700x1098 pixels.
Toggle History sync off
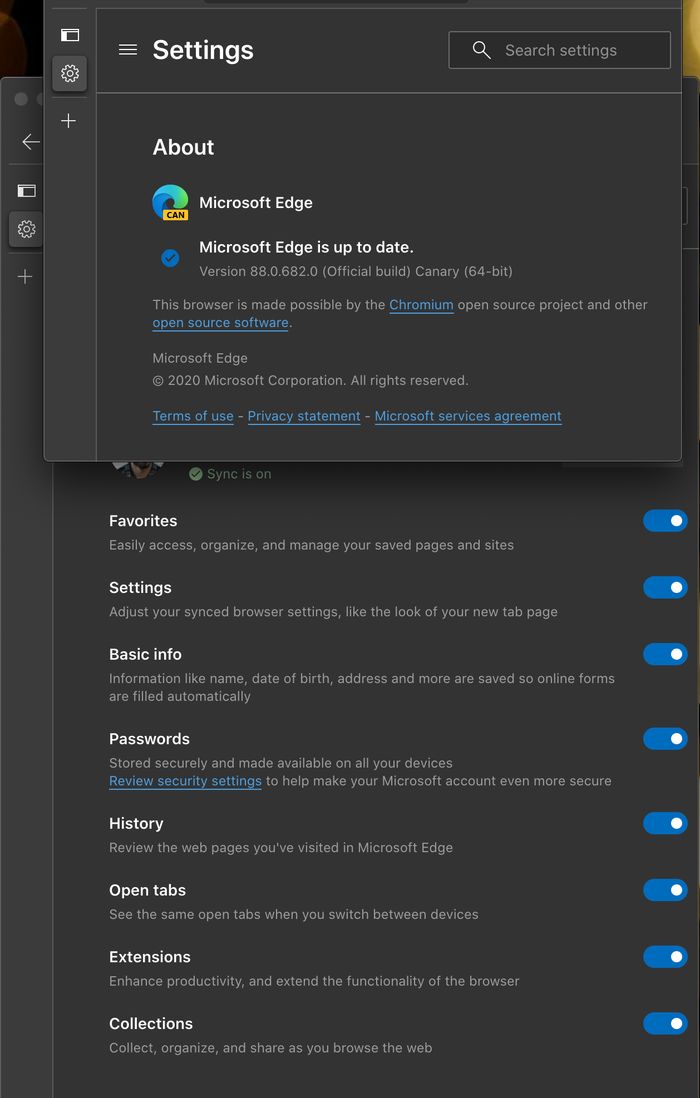665,824
